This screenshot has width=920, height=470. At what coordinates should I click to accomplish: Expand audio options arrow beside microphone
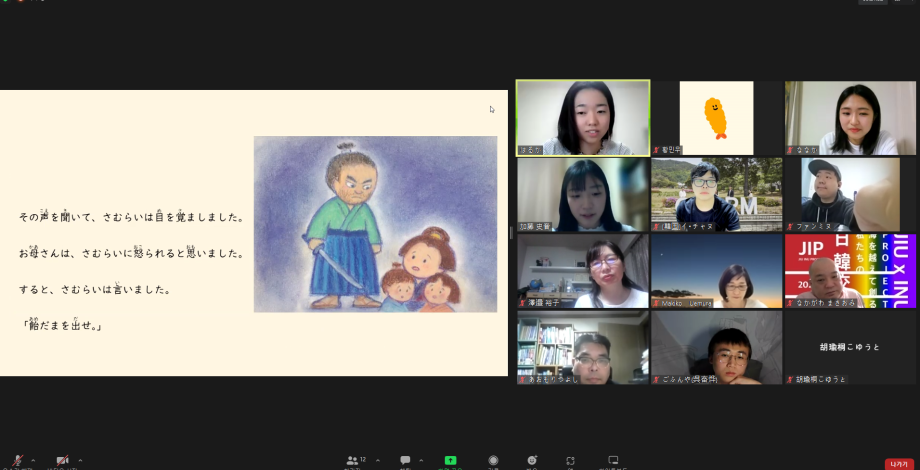33,460
